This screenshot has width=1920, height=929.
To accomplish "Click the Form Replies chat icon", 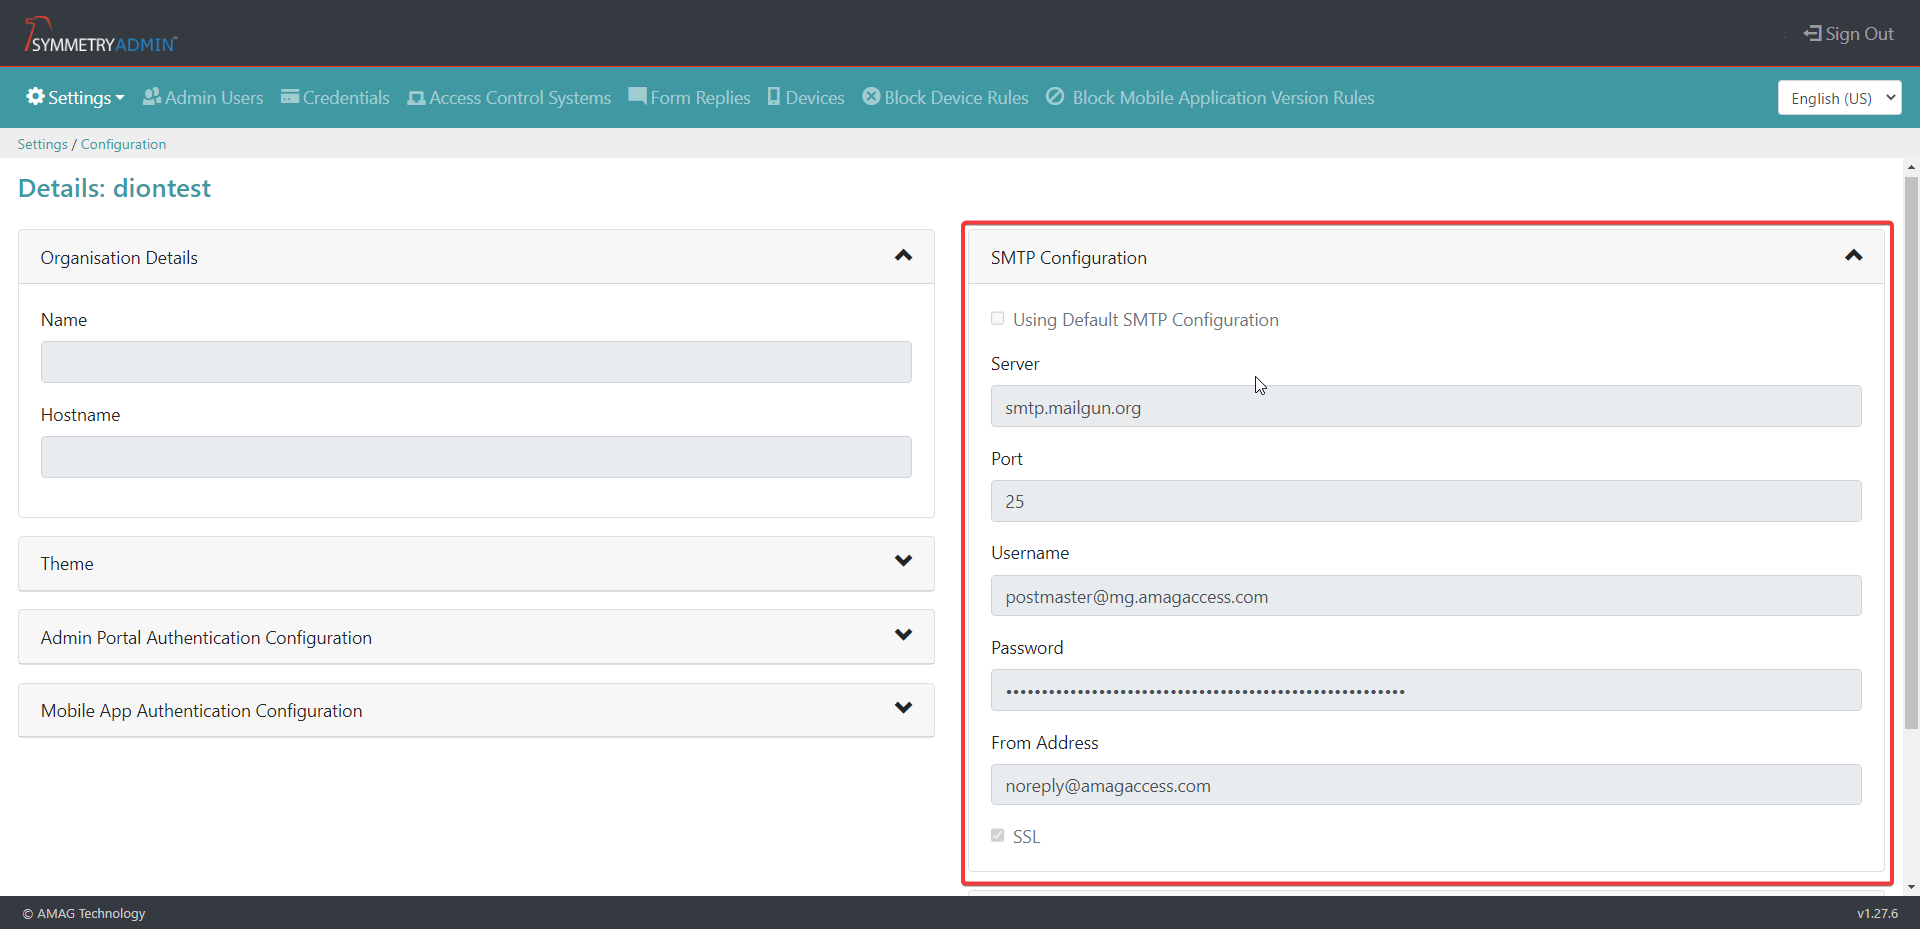I will point(637,96).
